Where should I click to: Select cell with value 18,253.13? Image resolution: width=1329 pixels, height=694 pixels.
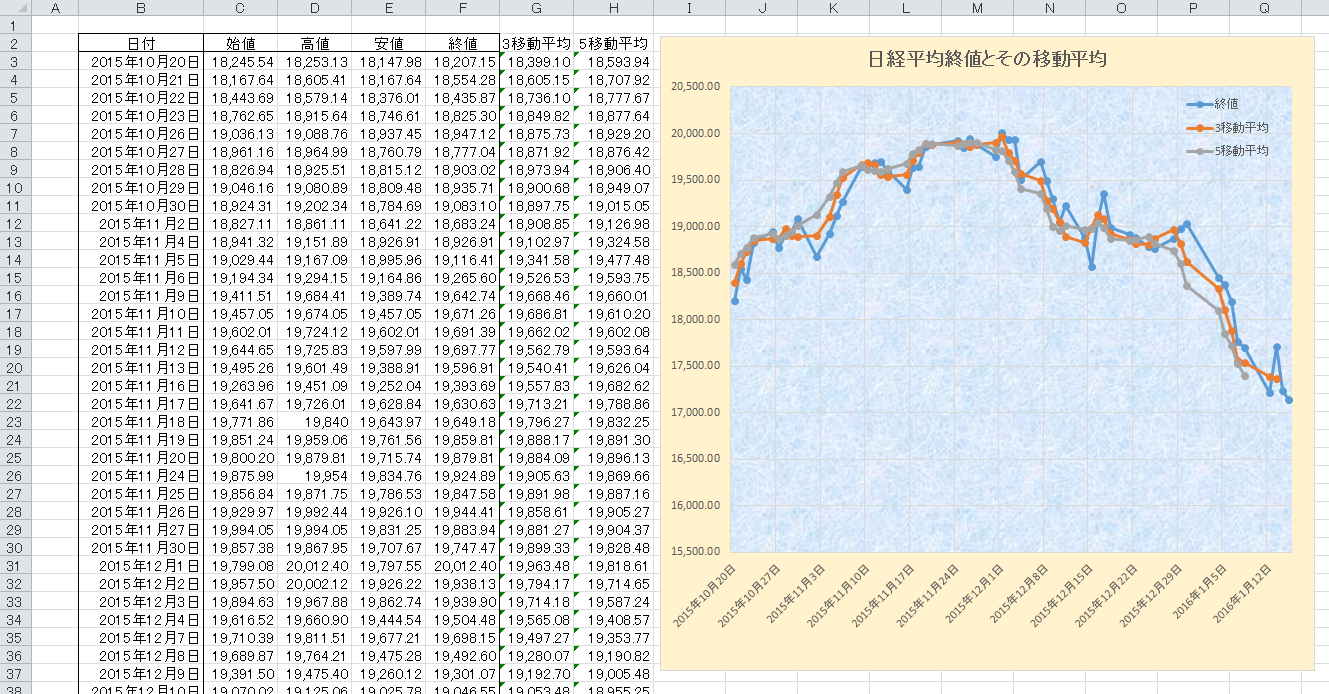(x=315, y=61)
